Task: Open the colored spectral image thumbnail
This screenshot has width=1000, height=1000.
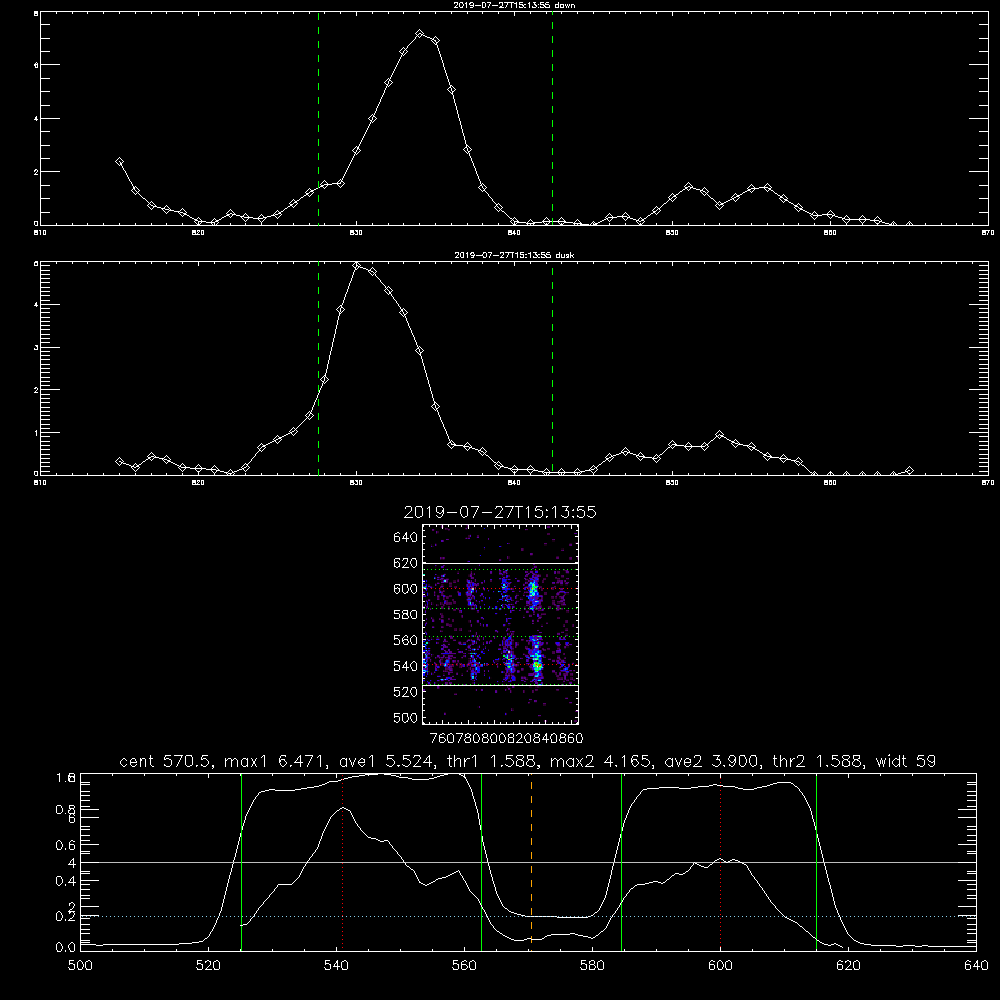Action: pyautogui.click(x=501, y=624)
